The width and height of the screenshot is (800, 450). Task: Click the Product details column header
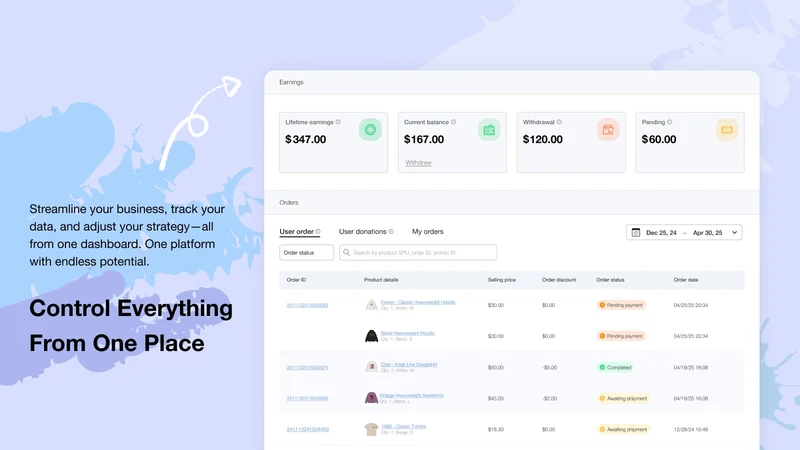pyautogui.click(x=381, y=280)
